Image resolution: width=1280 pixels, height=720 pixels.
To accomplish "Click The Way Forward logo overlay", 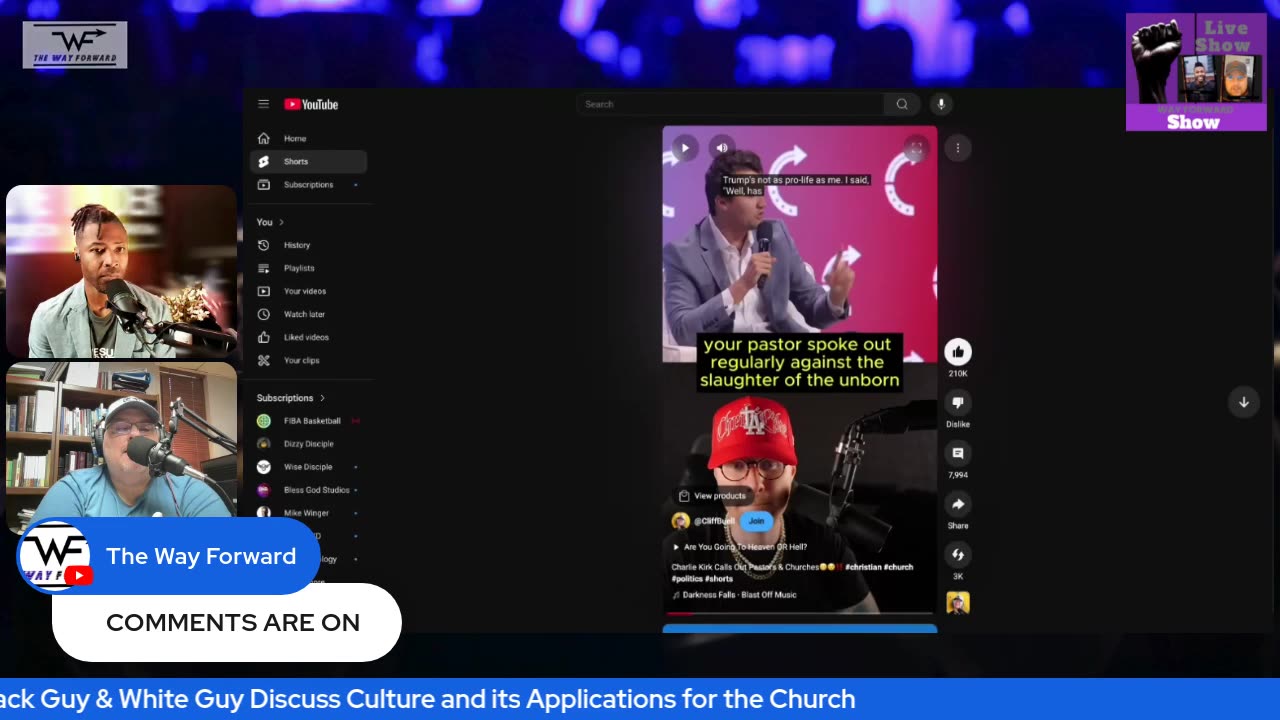I will point(75,45).
